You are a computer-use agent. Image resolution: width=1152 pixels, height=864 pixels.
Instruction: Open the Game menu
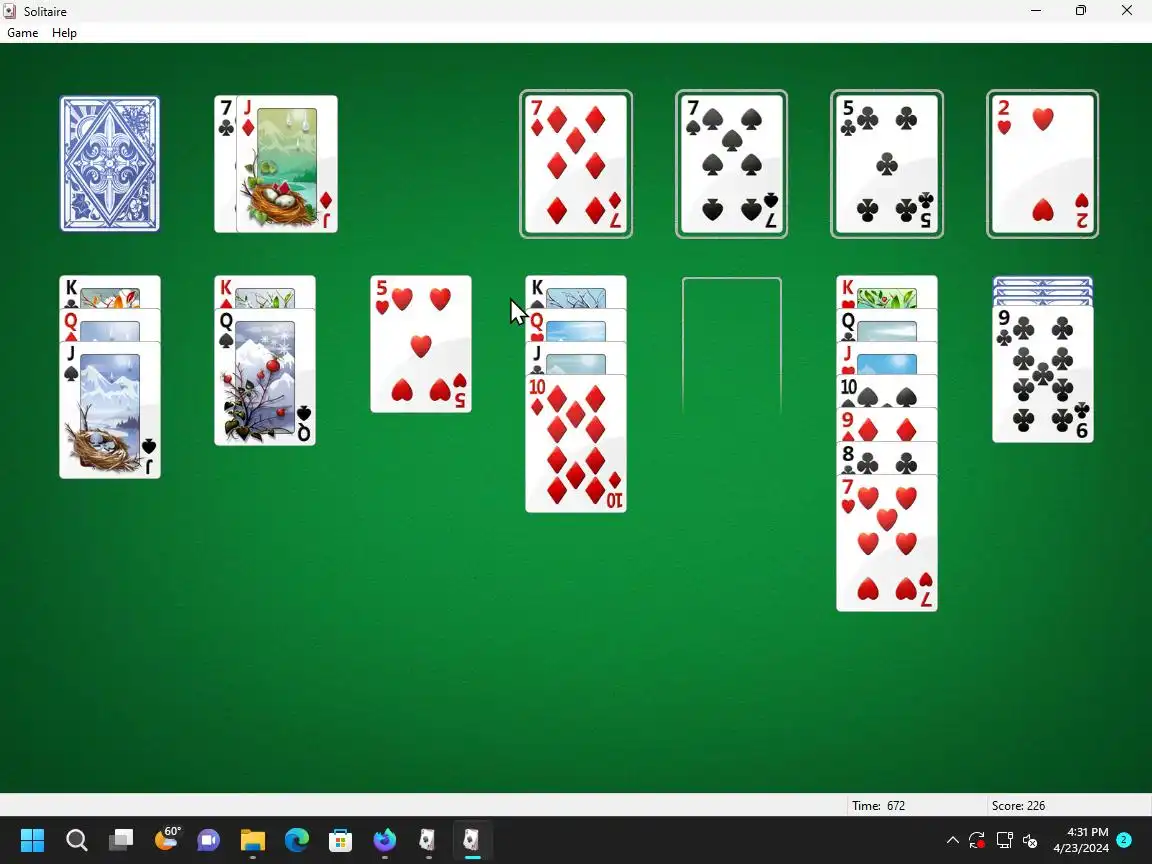[23, 33]
